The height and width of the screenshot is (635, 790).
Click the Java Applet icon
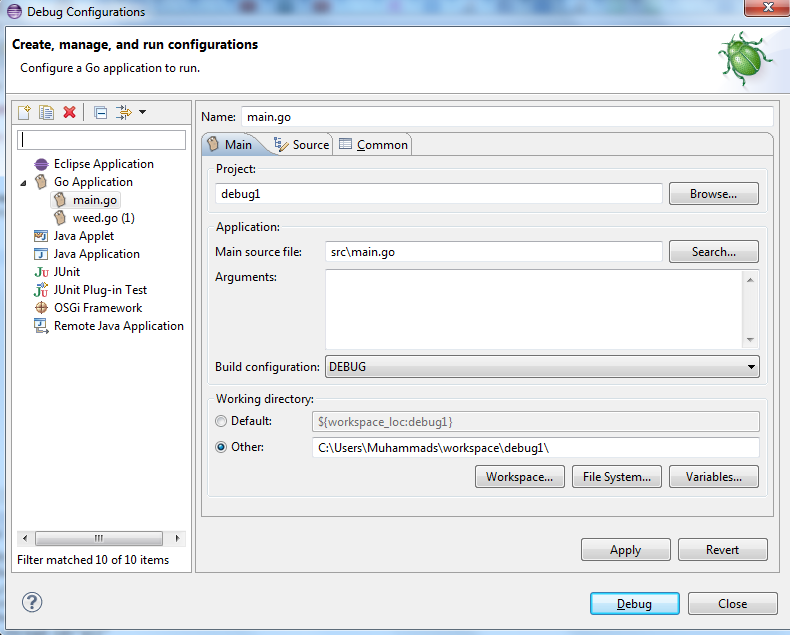(41, 236)
